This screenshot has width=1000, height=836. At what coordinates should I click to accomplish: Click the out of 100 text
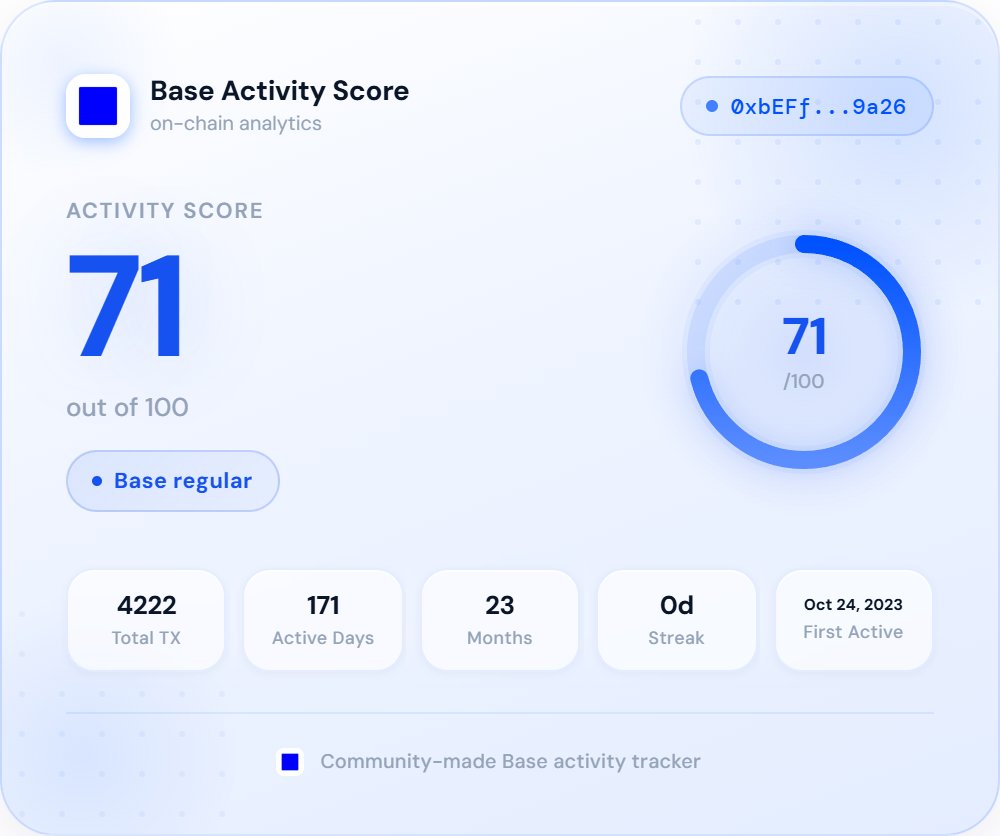tap(128, 407)
